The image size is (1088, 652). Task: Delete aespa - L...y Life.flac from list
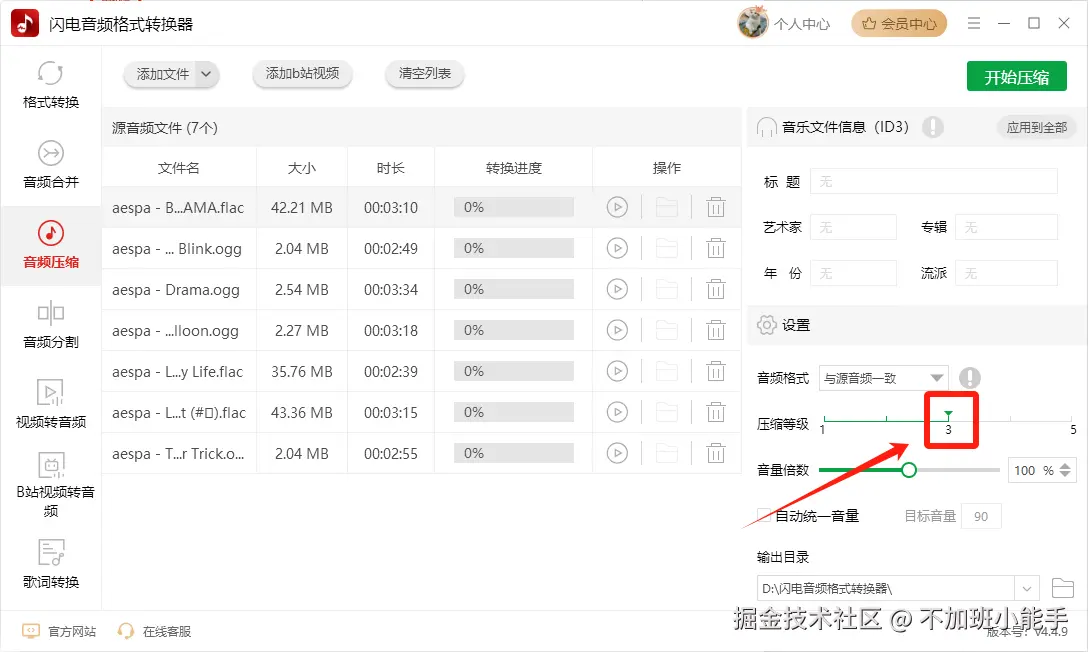715,371
